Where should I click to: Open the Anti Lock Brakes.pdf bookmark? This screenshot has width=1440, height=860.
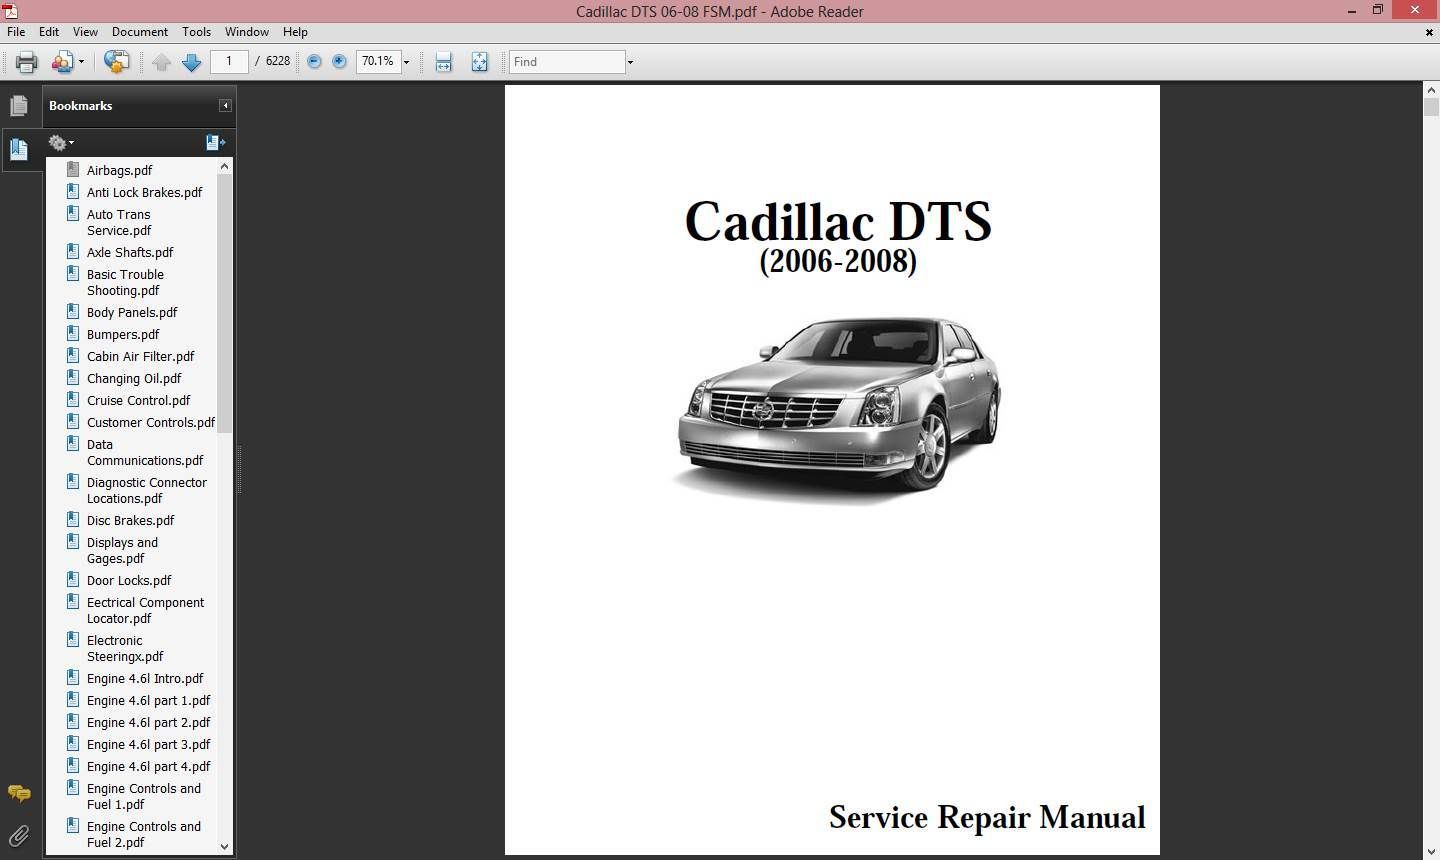point(144,192)
